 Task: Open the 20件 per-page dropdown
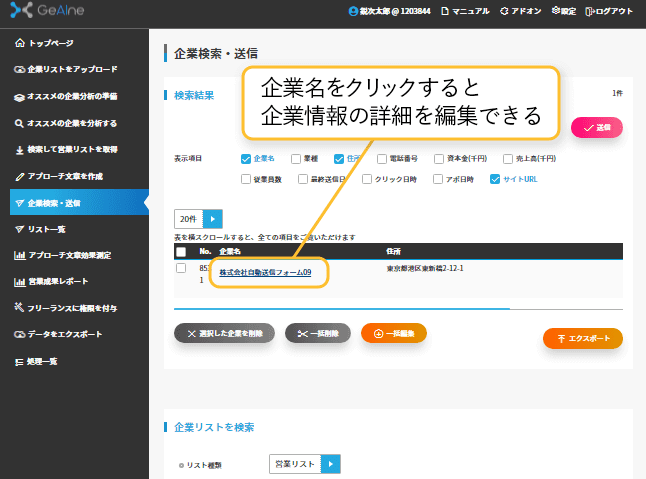[x=198, y=219]
